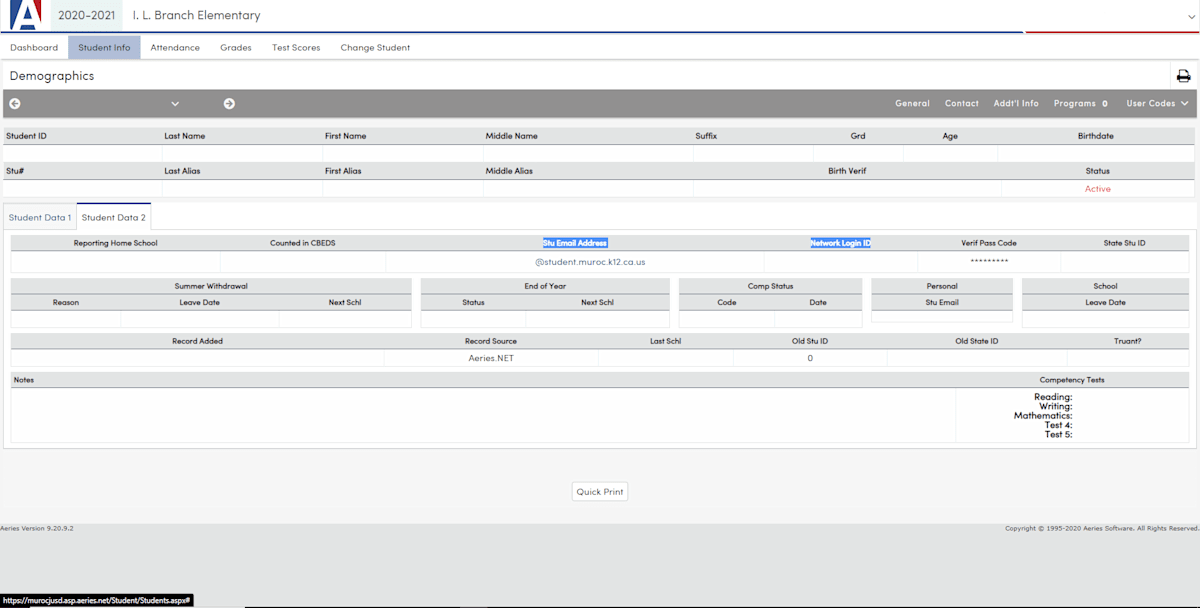Click the Notes text area

tap(482, 414)
